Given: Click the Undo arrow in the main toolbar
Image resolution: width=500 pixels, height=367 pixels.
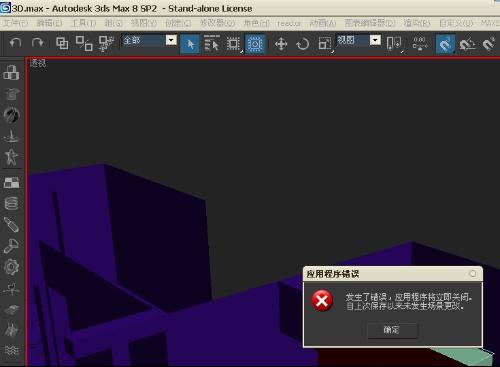Looking at the screenshot, I should 15,43.
